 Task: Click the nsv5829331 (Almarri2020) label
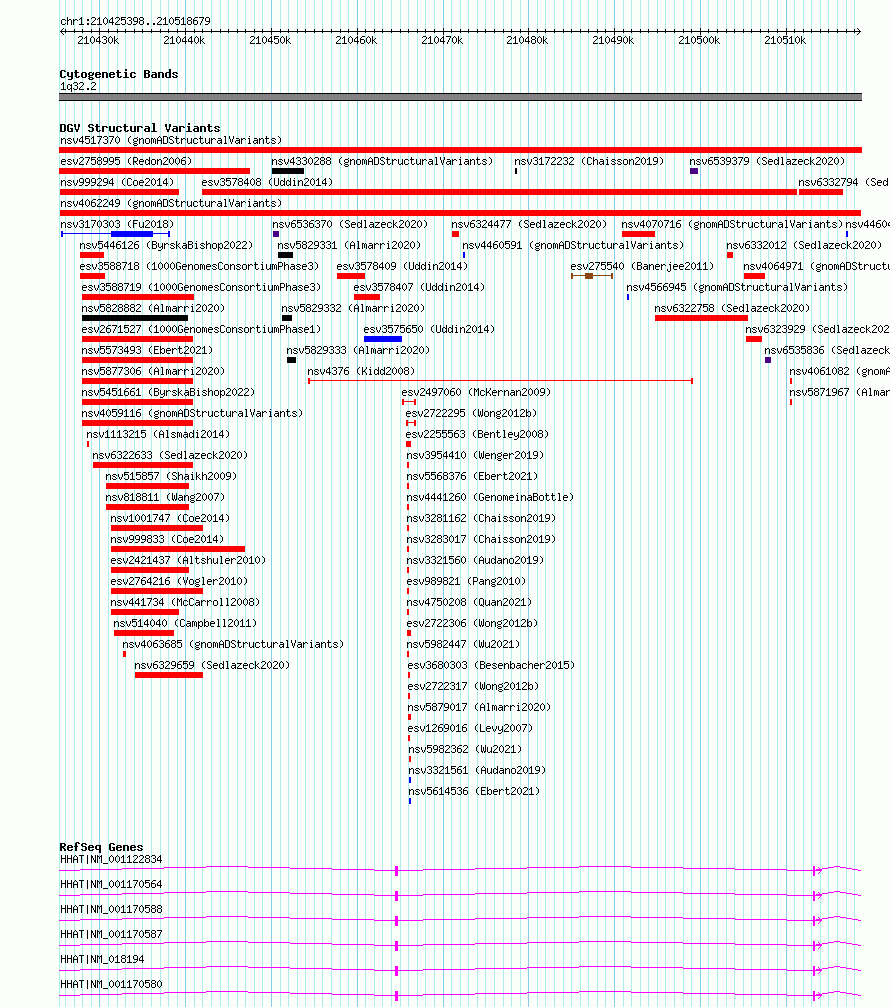[349, 245]
